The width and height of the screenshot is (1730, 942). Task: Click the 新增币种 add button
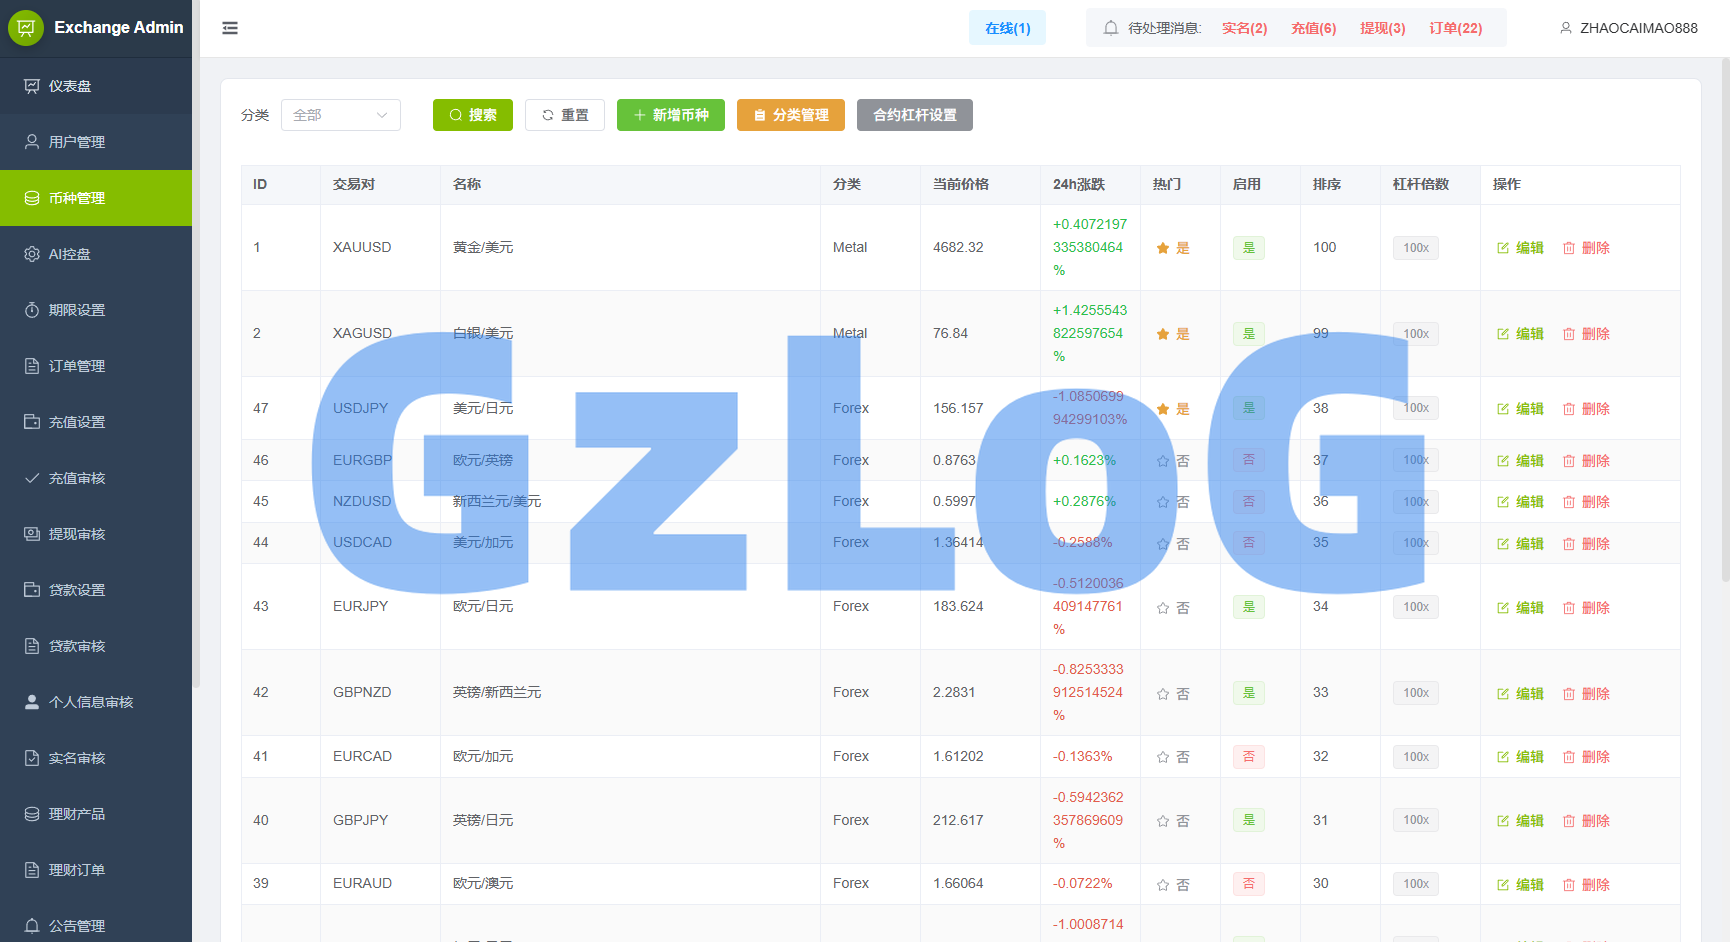[671, 115]
